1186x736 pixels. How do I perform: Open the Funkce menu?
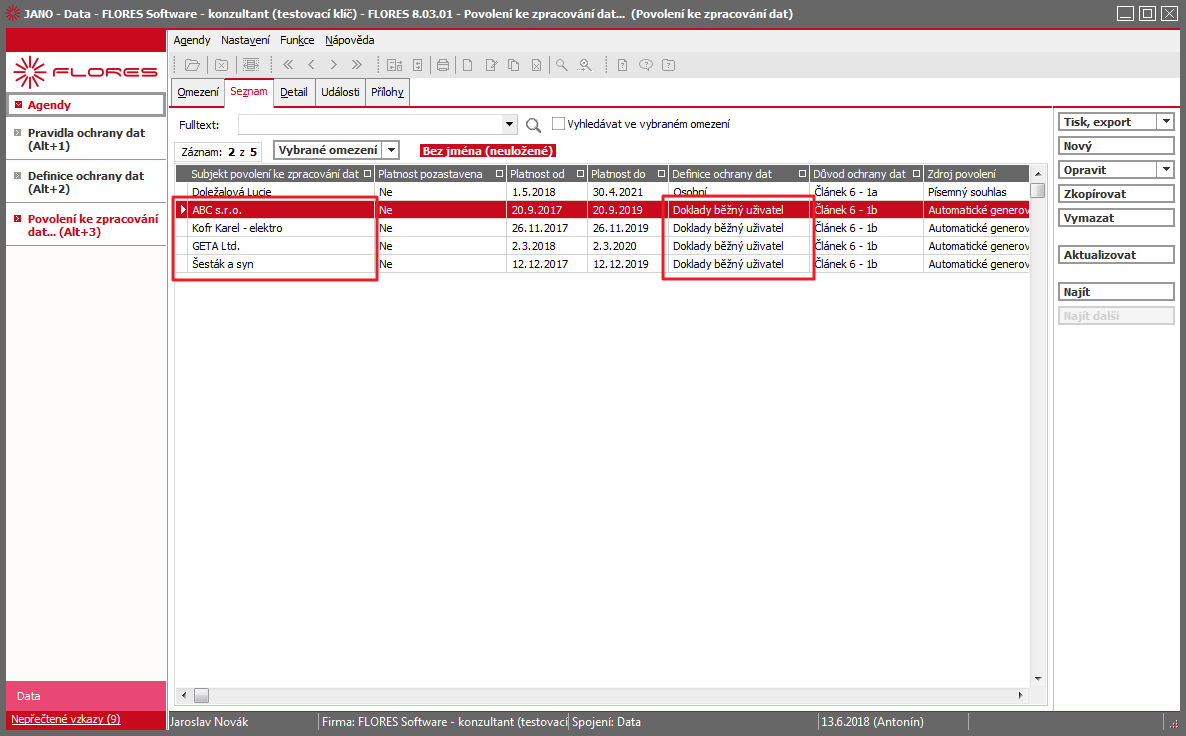tap(296, 40)
